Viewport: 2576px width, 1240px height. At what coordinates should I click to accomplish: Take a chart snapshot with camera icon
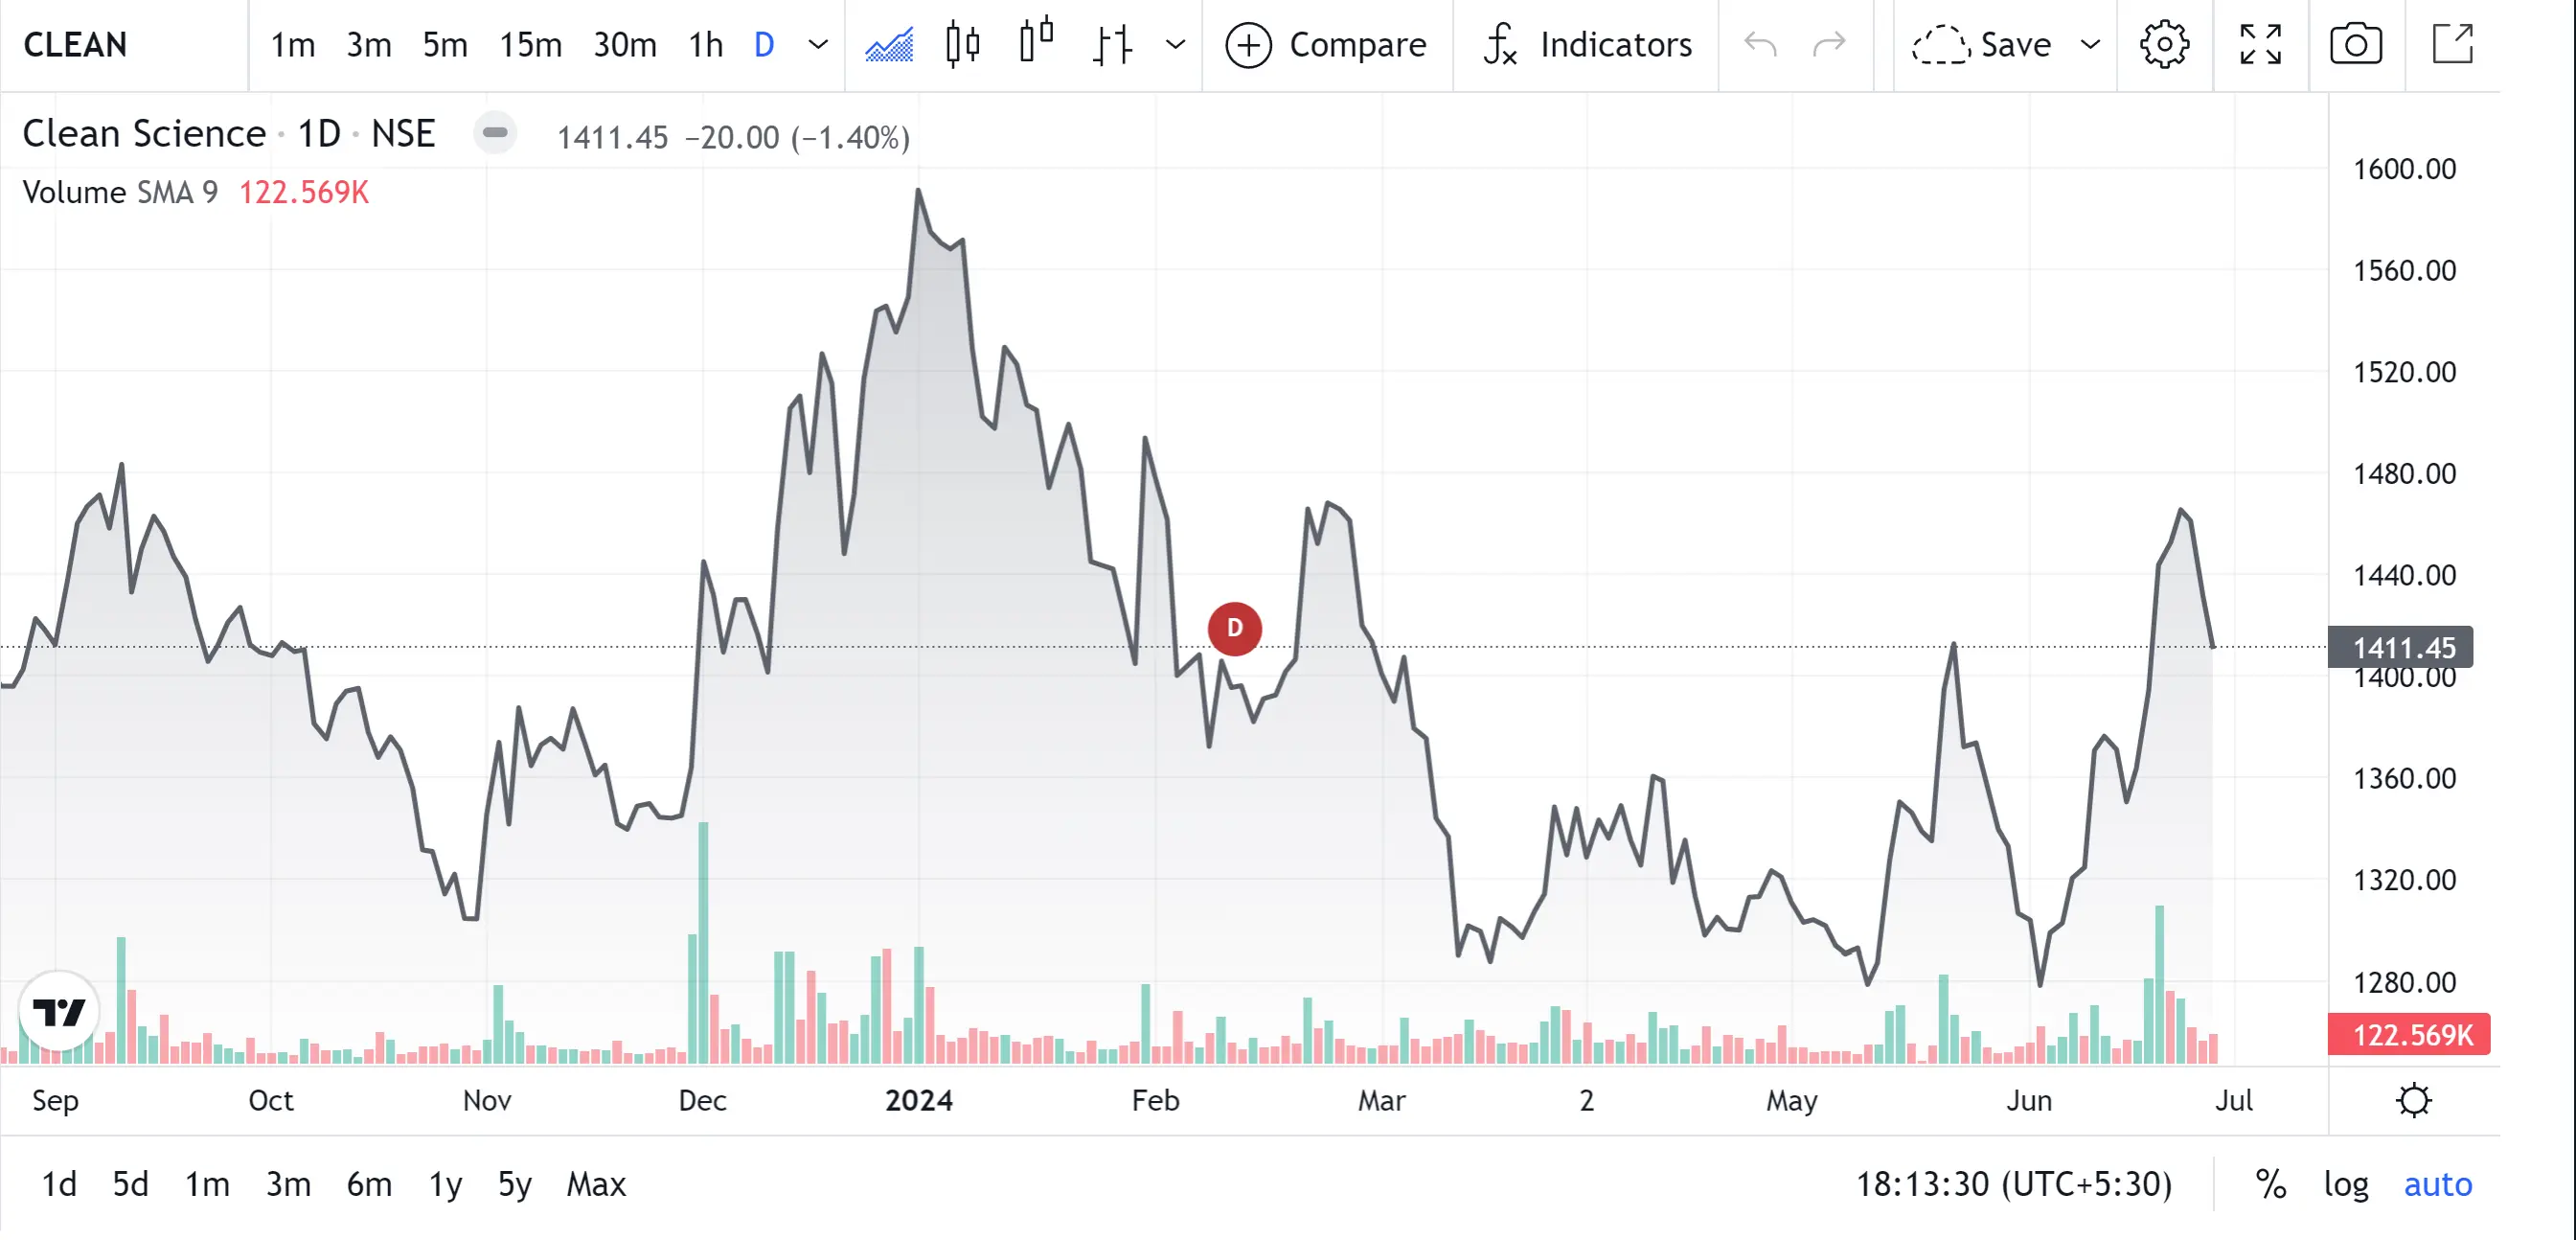point(2356,45)
